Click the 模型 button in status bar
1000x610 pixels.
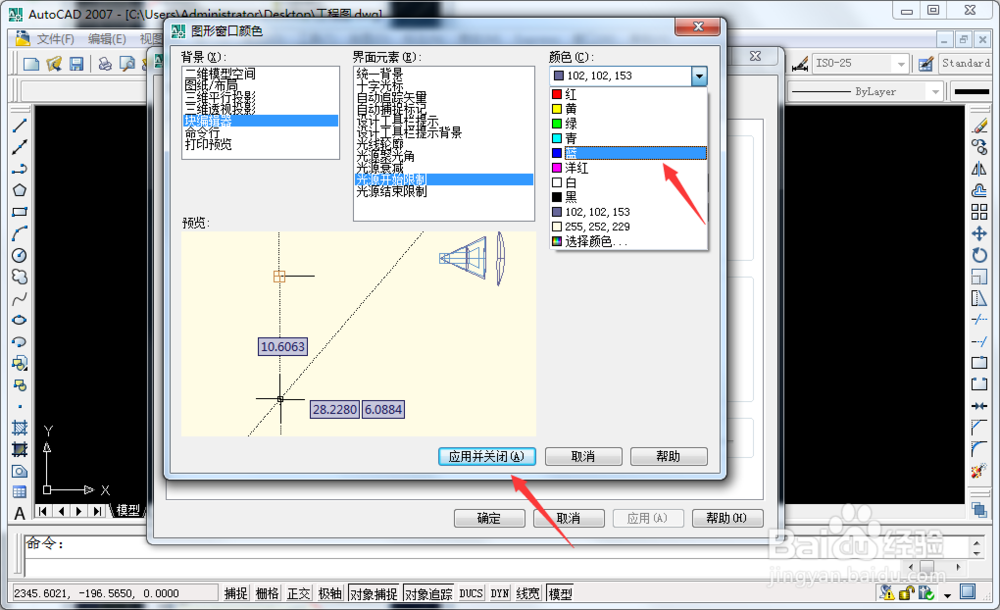[560, 593]
